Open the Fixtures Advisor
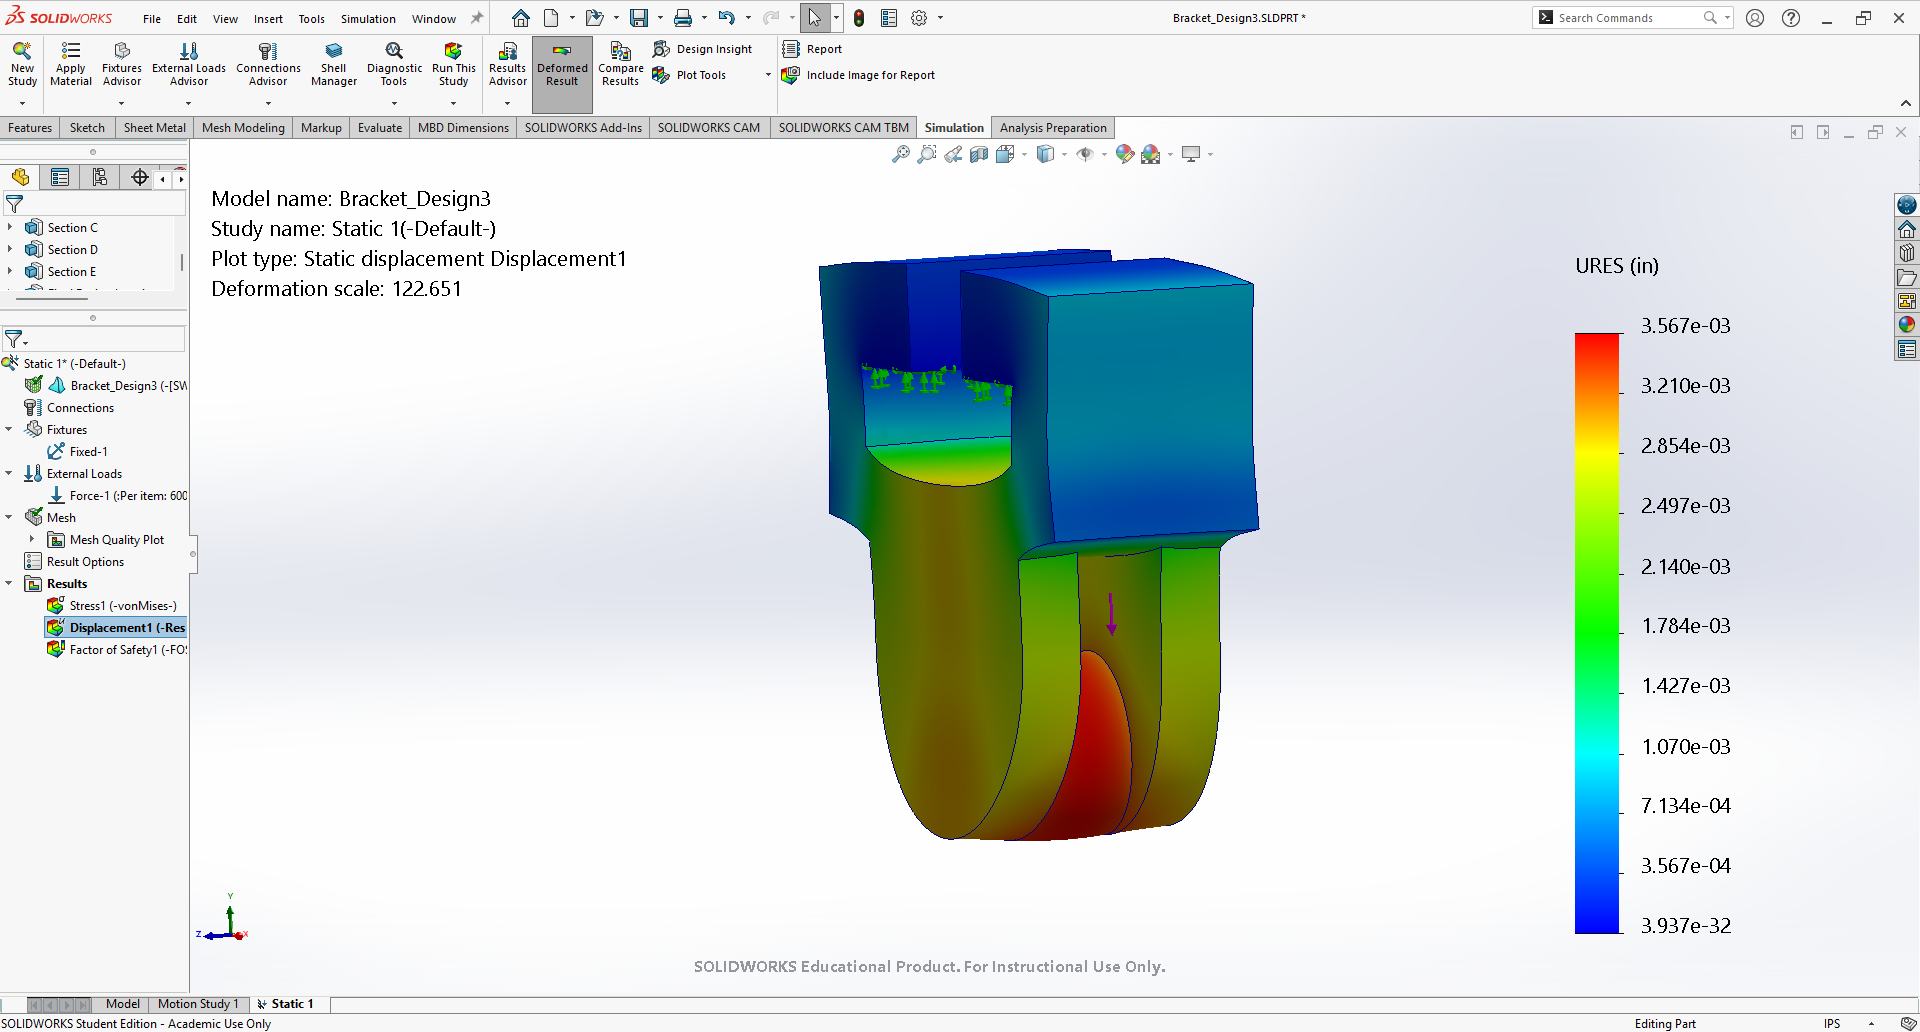The image size is (1920, 1032). [122, 64]
